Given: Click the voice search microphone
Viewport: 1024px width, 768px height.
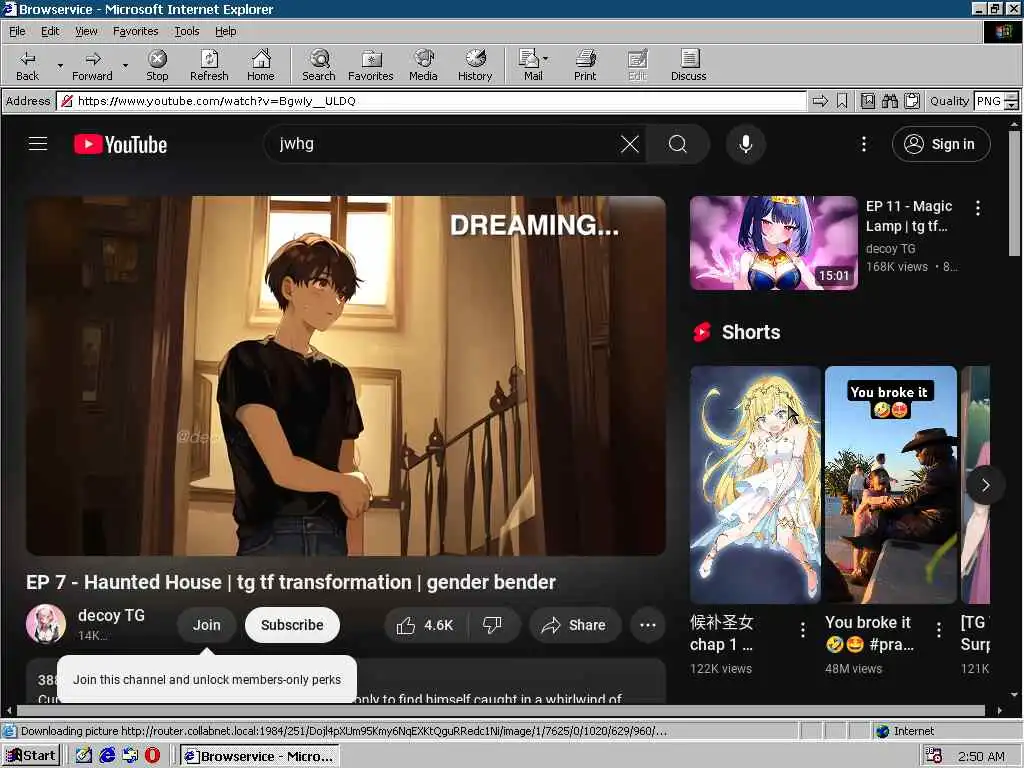Looking at the screenshot, I should (x=745, y=144).
